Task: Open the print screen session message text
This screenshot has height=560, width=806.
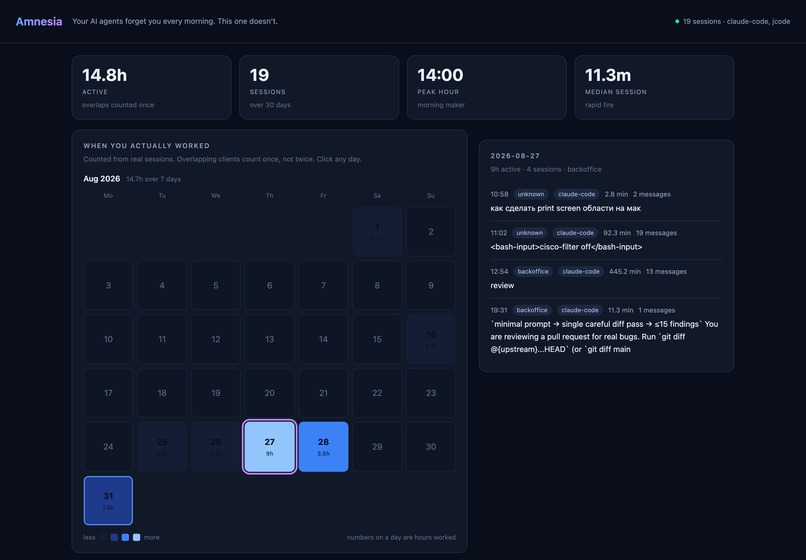Action: point(565,208)
